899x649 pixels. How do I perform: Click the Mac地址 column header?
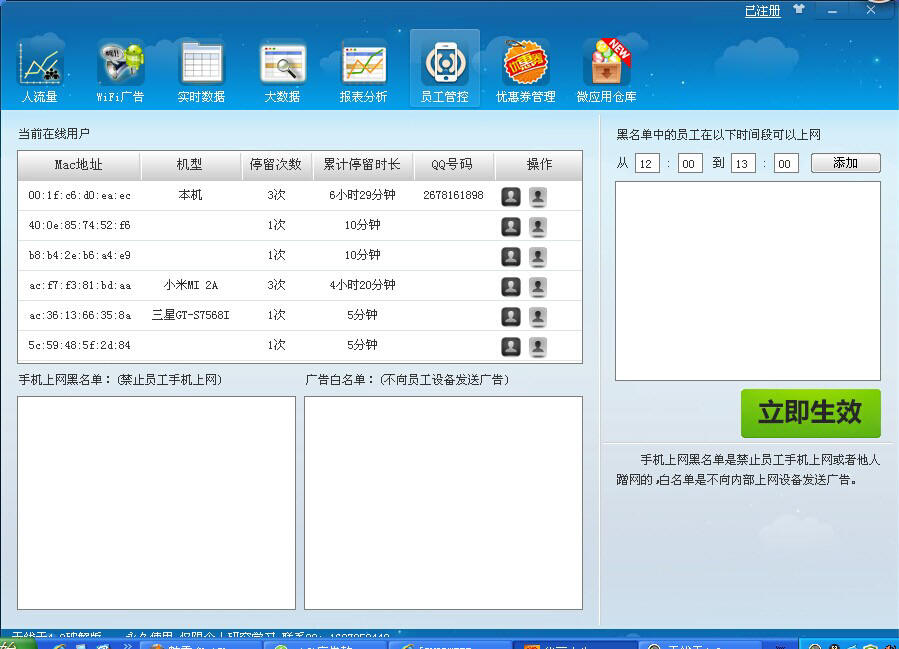coord(79,165)
